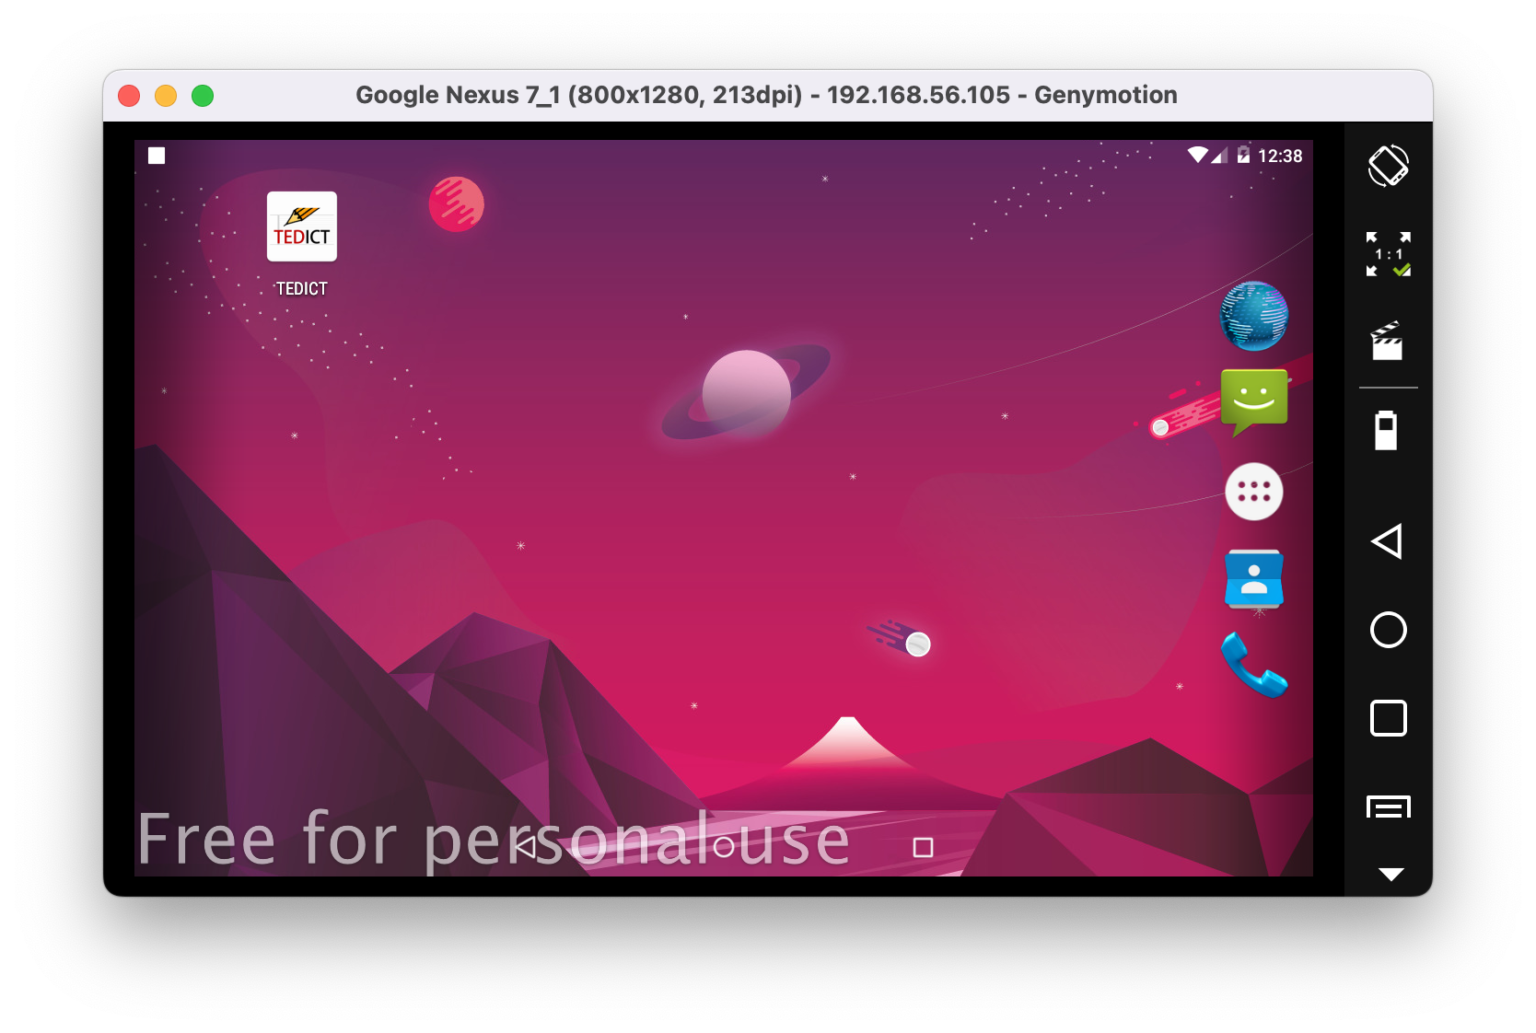Click the Wi-Fi status icon
Viewport: 1536px width, 1033px height.
[x=1197, y=156]
